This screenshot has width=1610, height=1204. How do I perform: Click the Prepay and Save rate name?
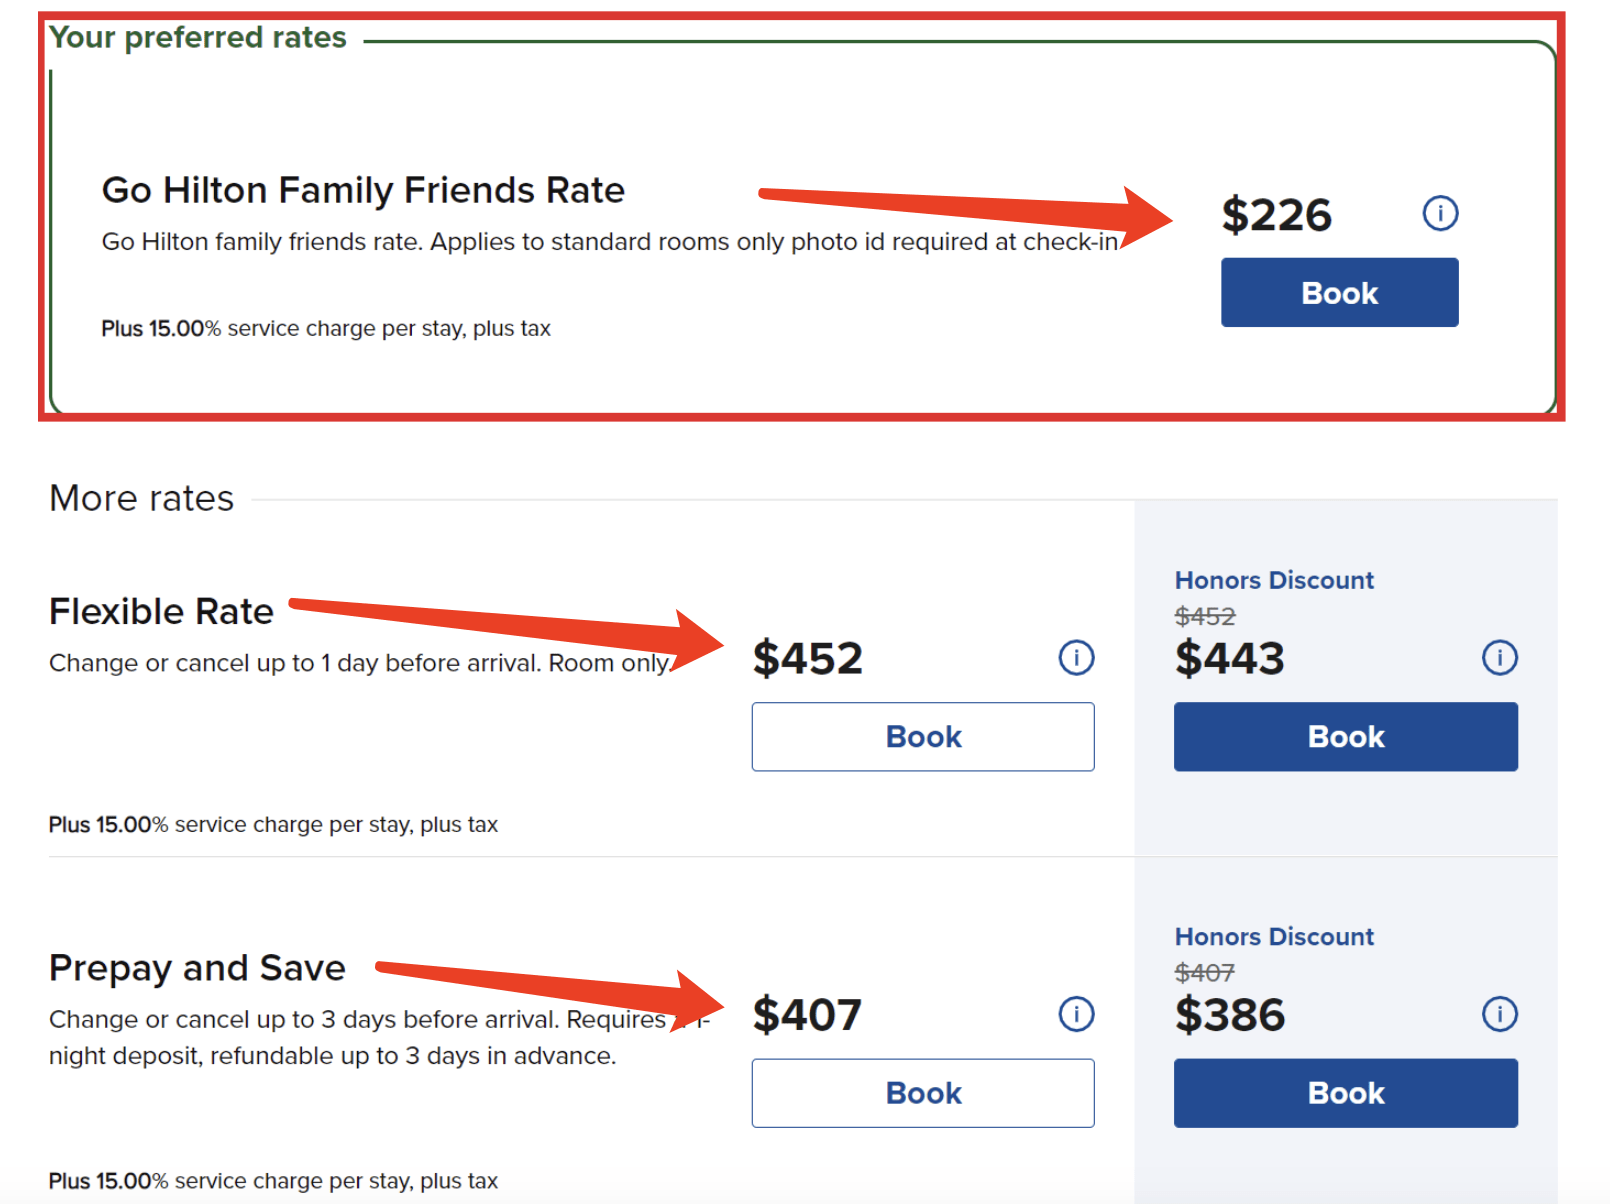tap(197, 966)
